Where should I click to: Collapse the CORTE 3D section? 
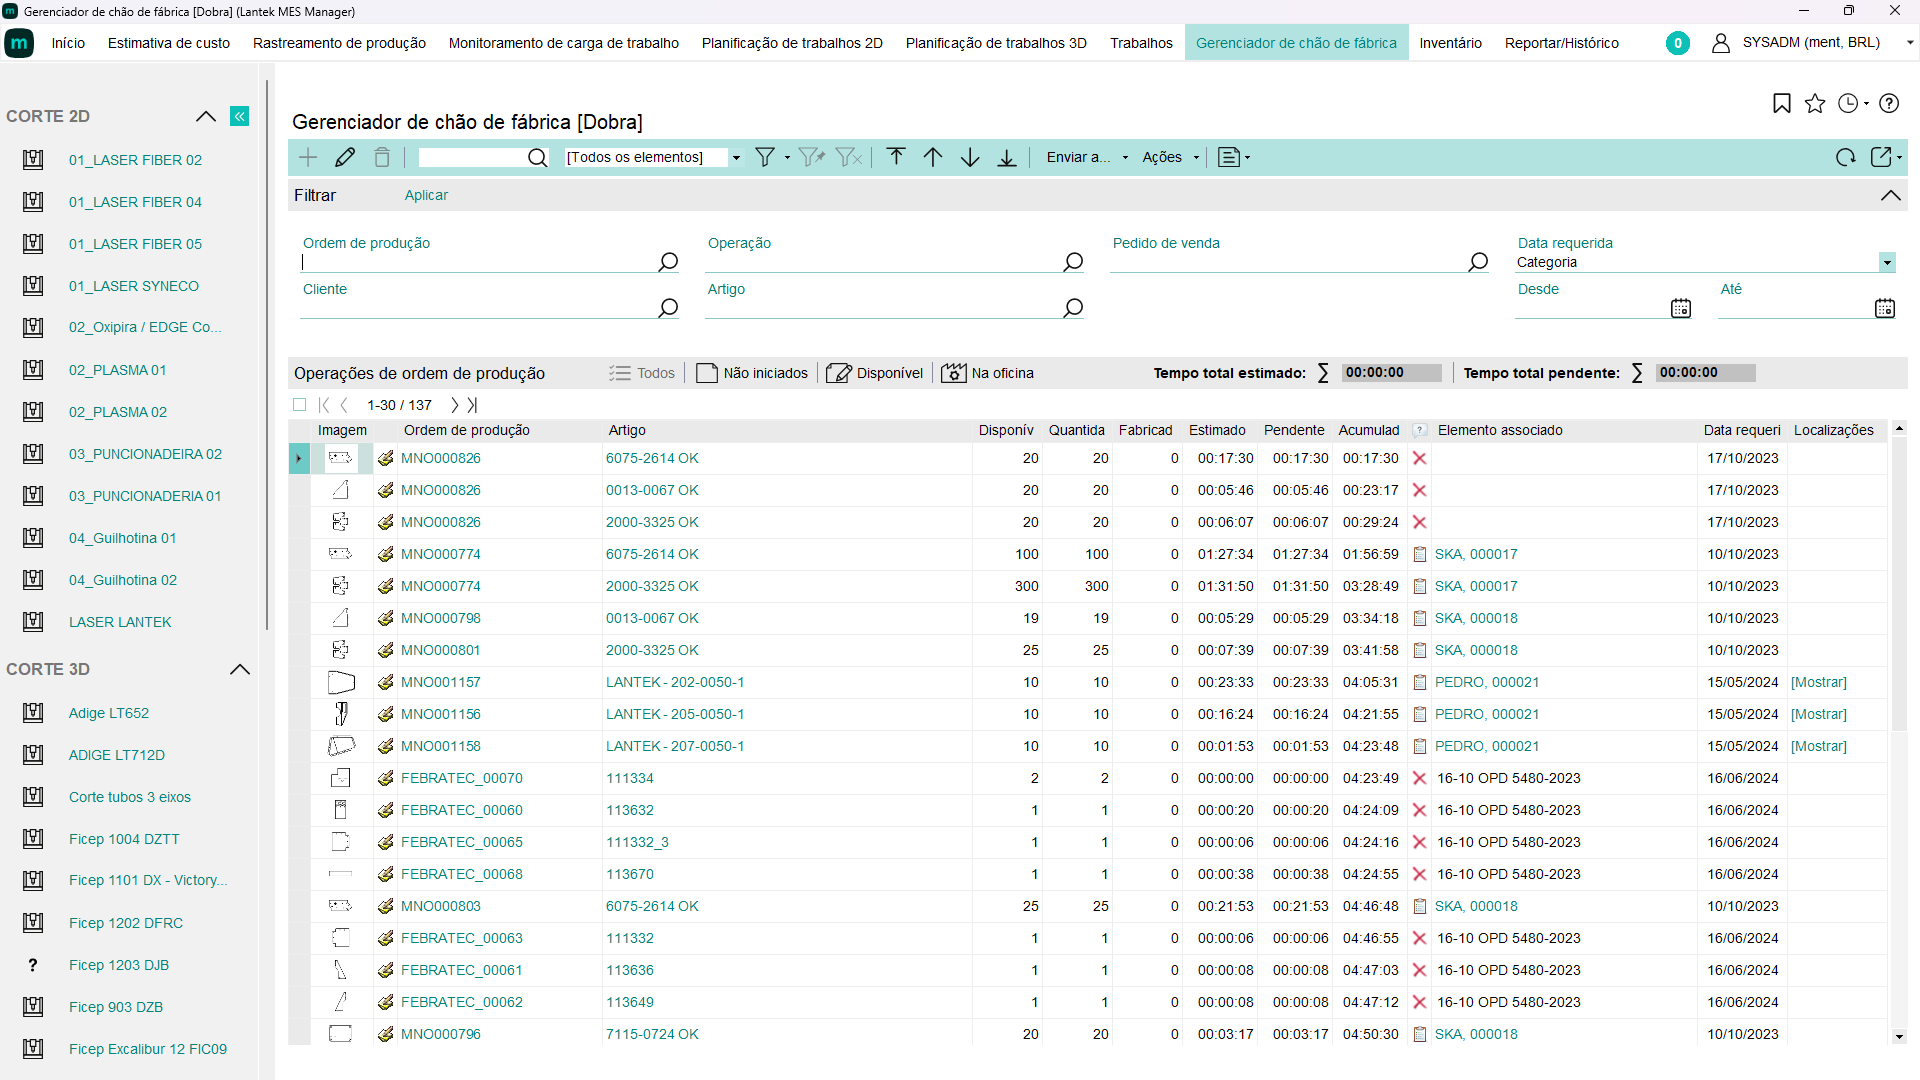(x=240, y=669)
